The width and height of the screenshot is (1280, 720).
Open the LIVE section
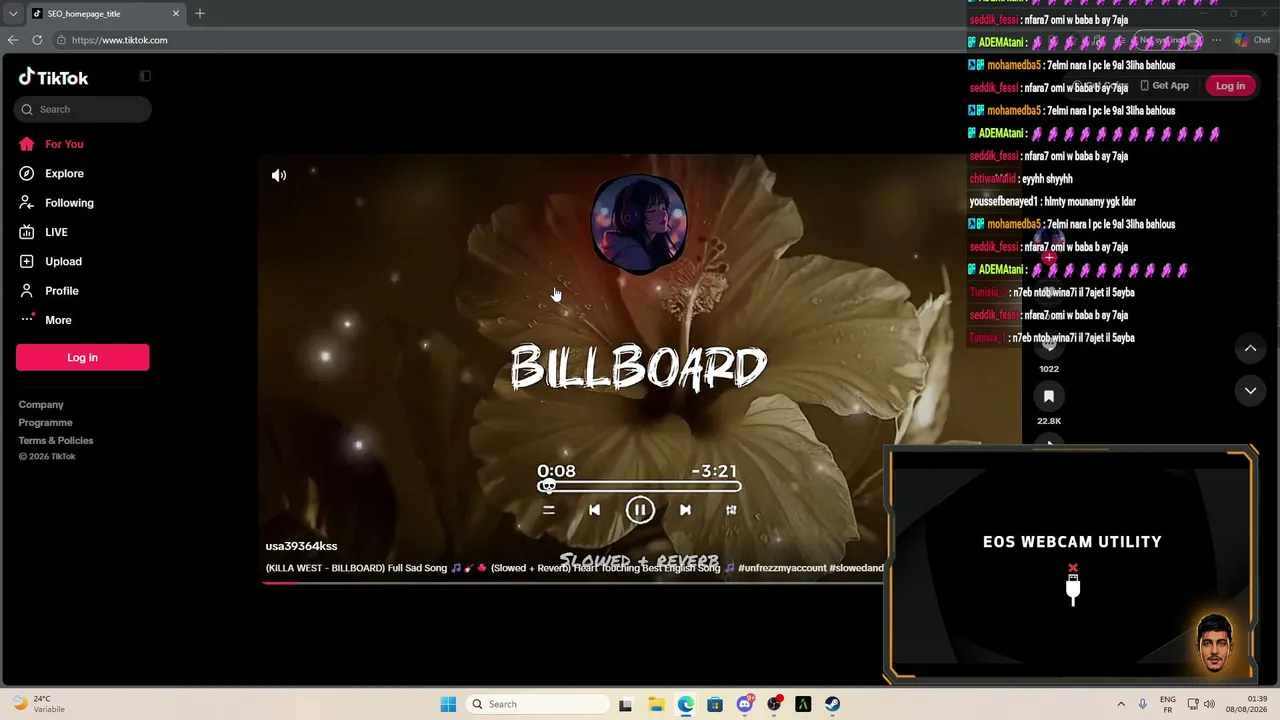tap(43, 232)
